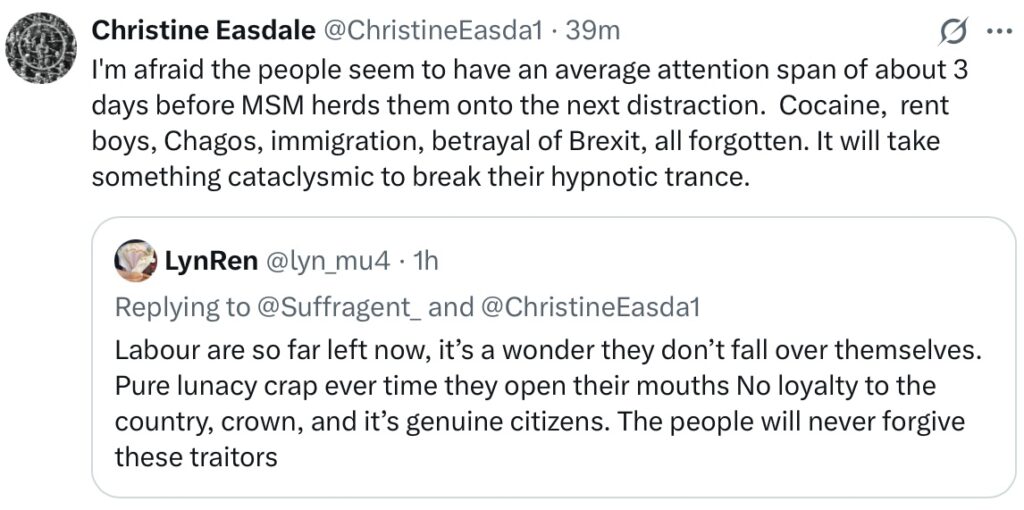Click the 'break their hypnotic trance' line
The width and height of the screenshot is (1024, 510).
[x=418, y=177]
